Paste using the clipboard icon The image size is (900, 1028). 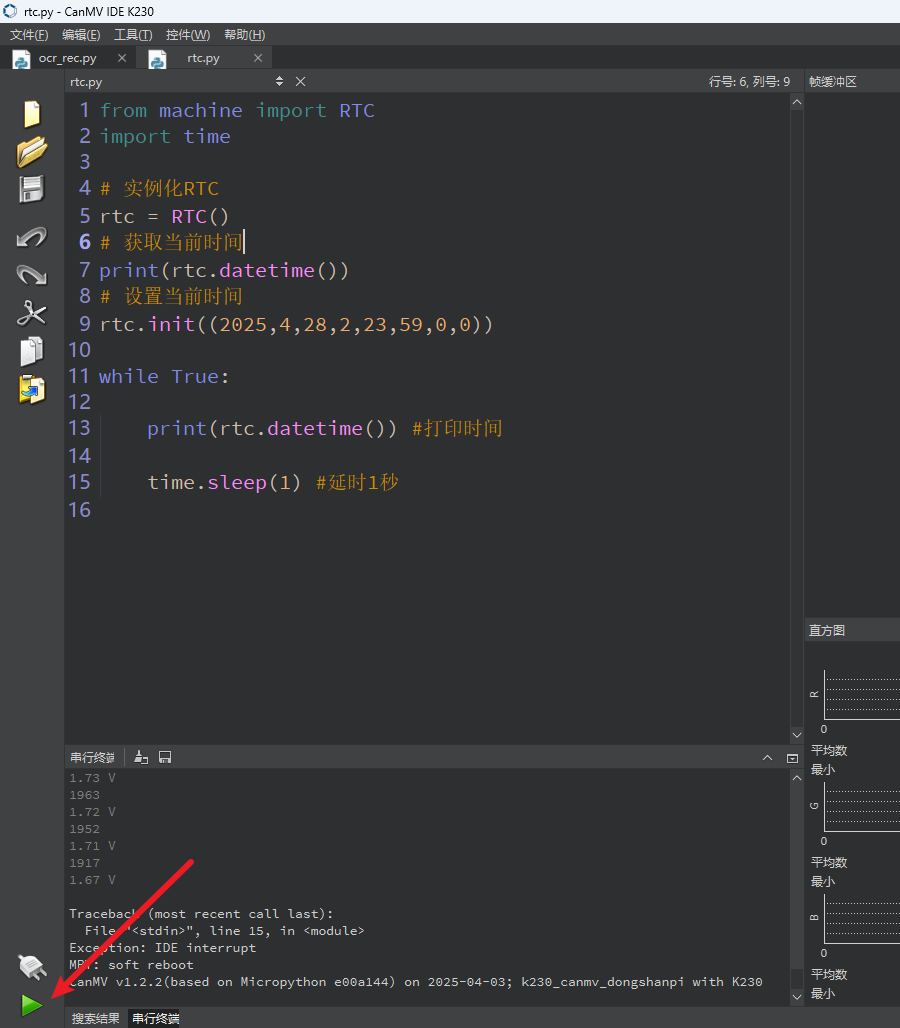[31, 389]
